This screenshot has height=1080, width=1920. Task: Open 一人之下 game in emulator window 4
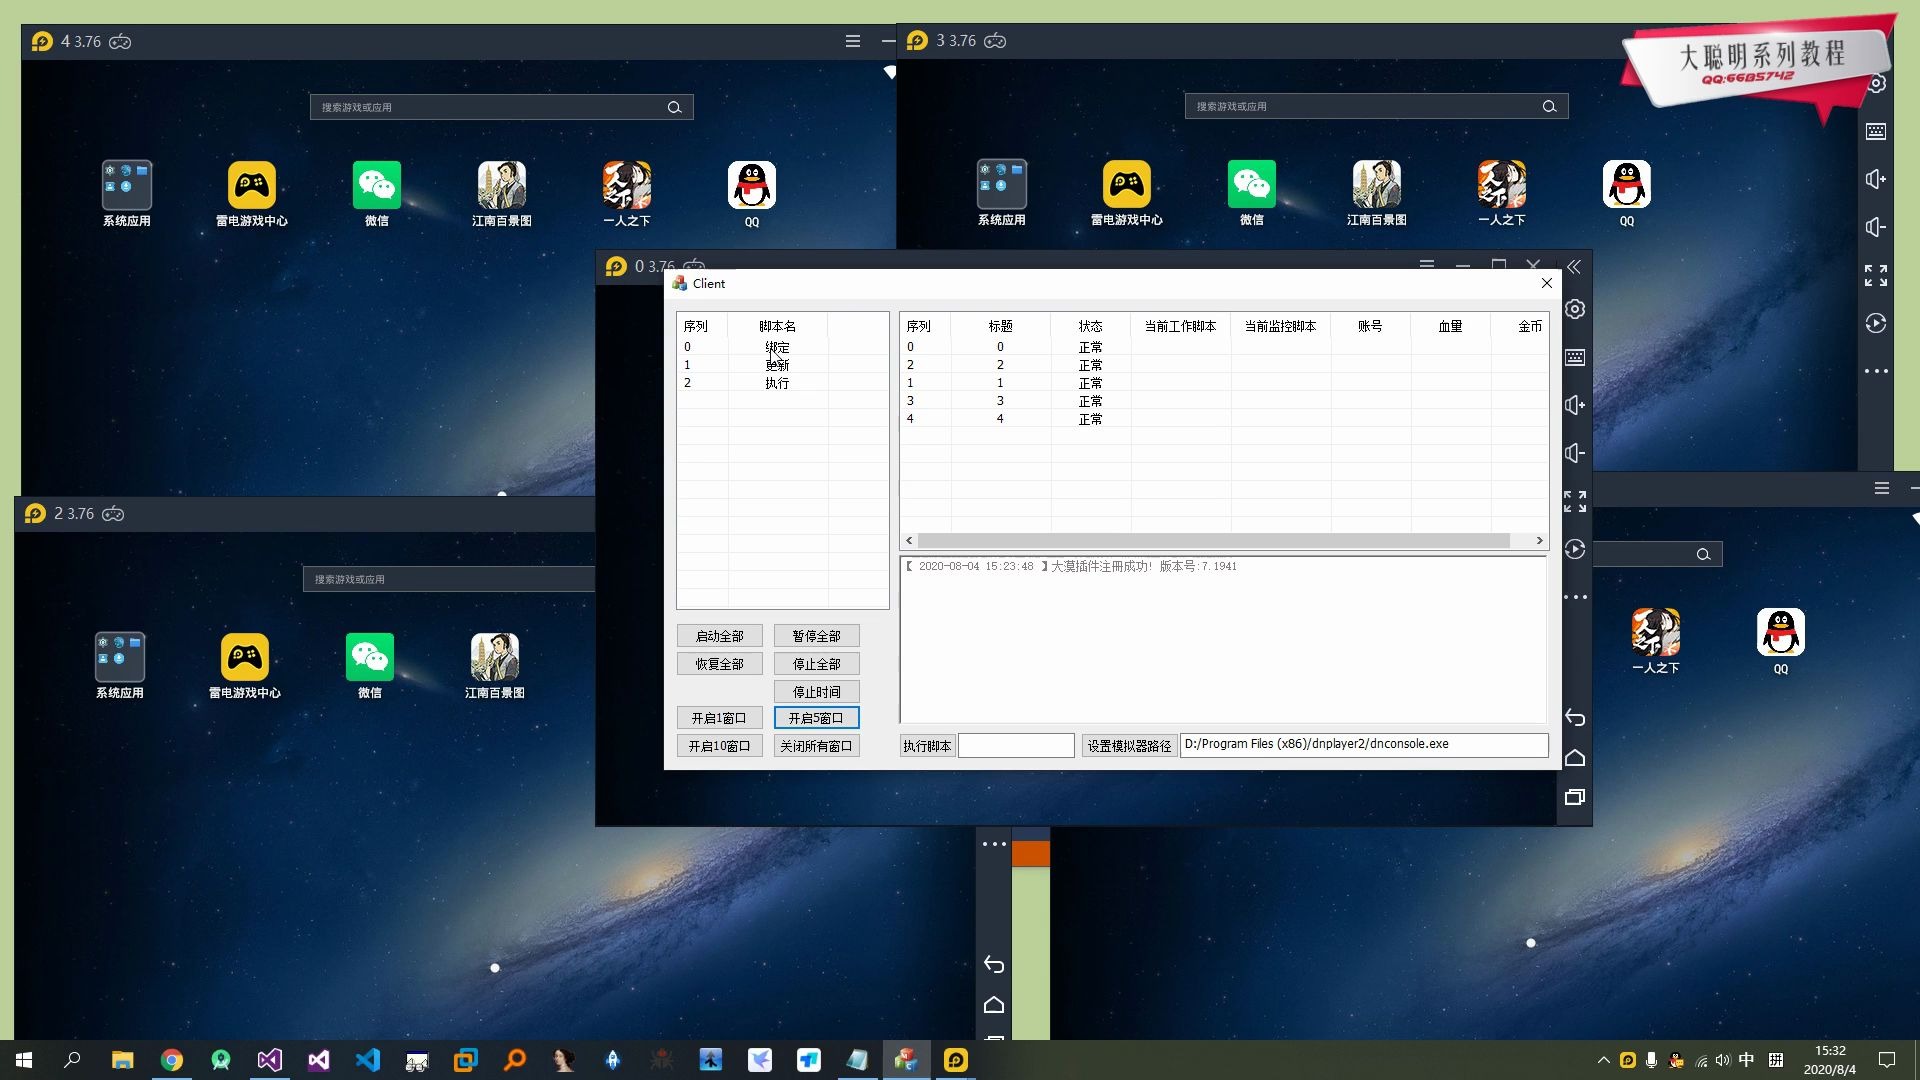(626, 185)
